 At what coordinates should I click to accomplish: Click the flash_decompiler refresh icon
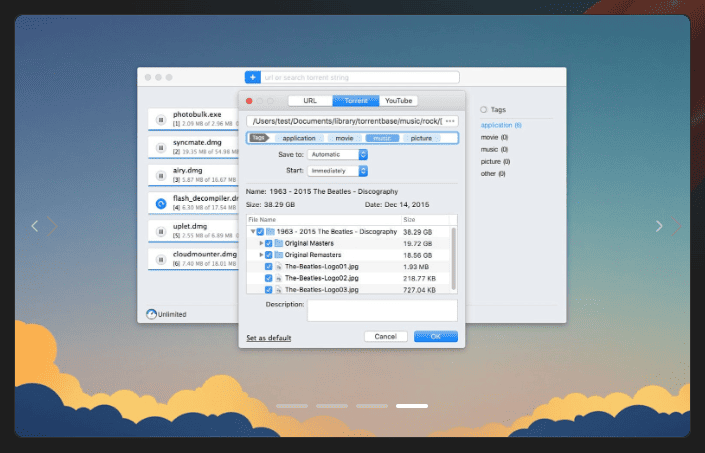[161, 204]
